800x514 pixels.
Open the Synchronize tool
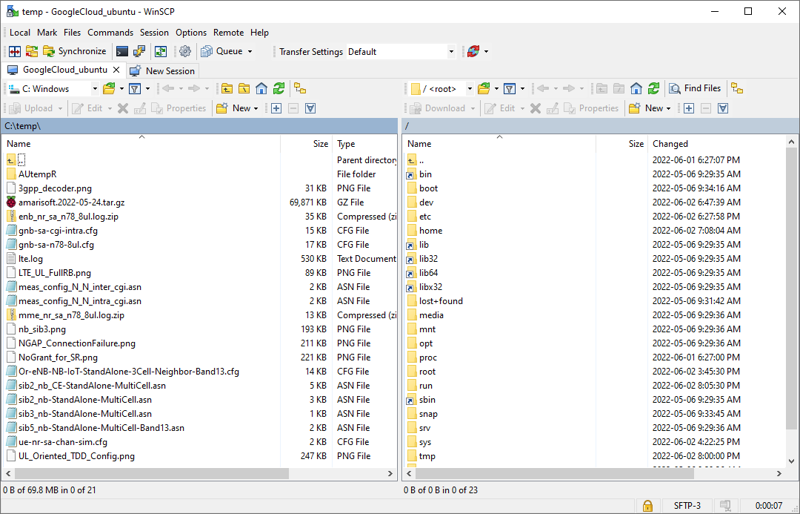point(75,51)
